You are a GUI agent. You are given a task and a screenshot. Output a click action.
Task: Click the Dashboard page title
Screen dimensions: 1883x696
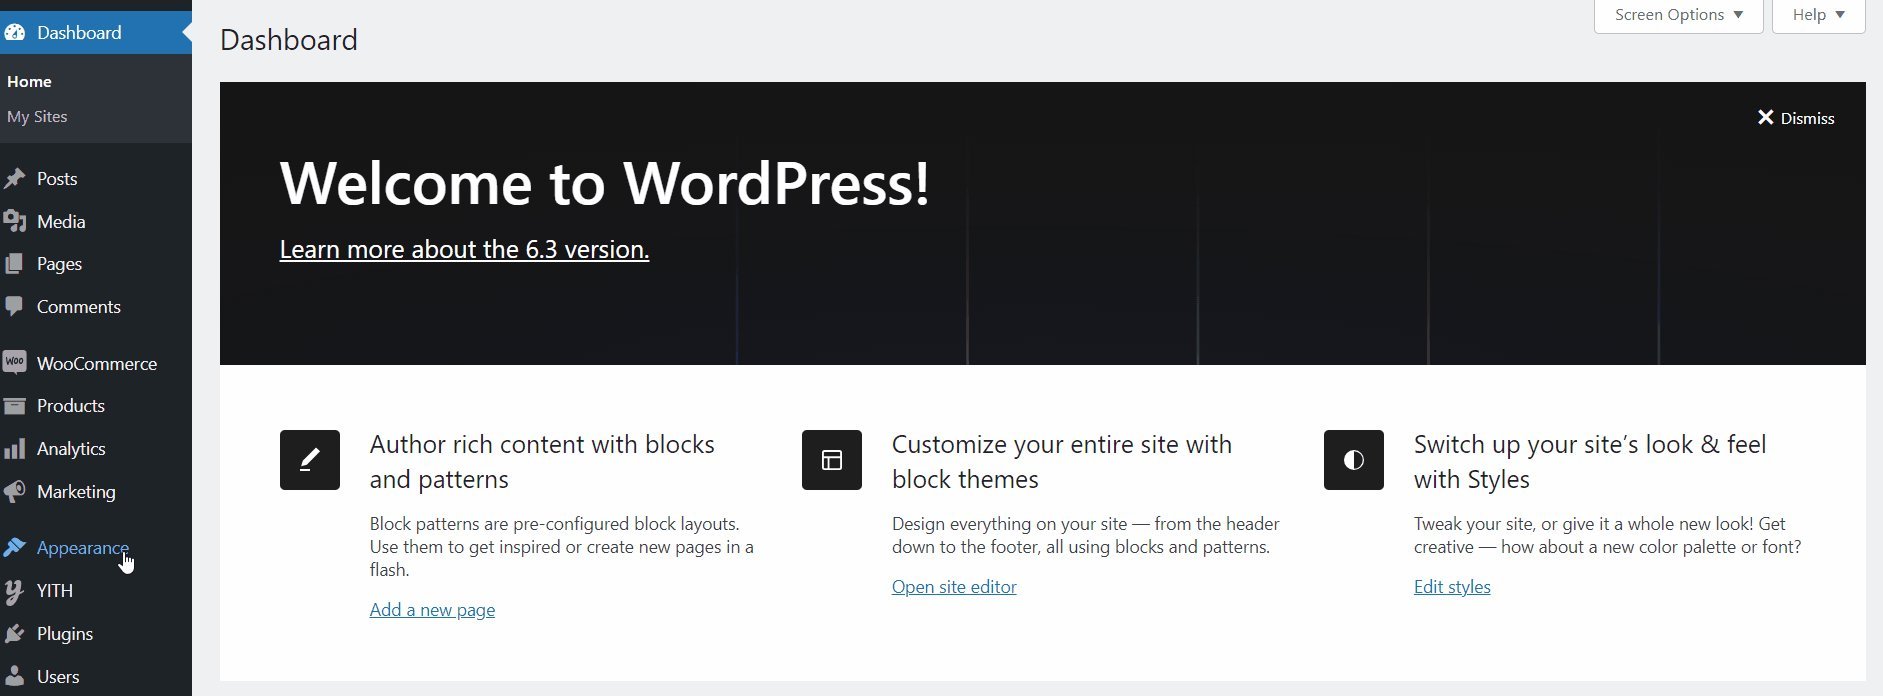pos(289,40)
